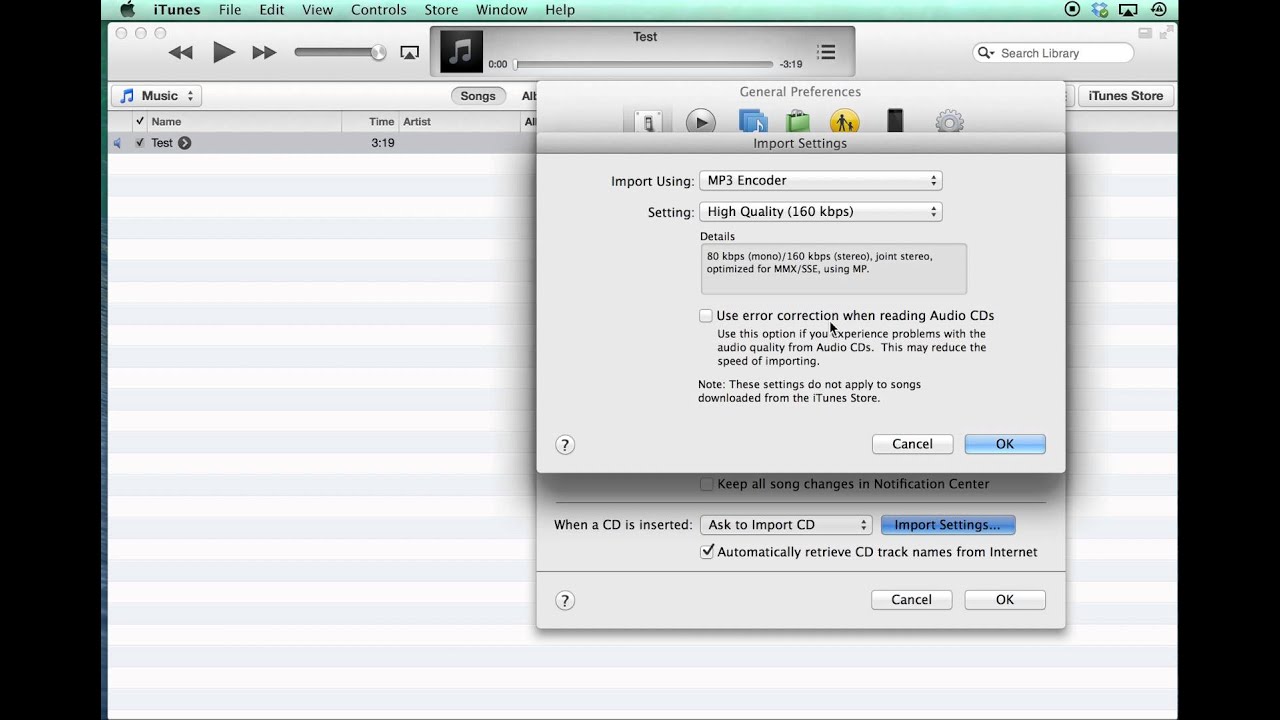The image size is (1280, 720).
Task: Select the Songs view tab
Action: pyautogui.click(x=478, y=96)
